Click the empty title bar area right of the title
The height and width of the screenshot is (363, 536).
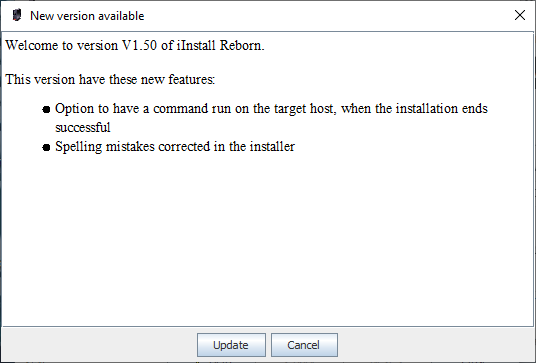(x=325, y=16)
